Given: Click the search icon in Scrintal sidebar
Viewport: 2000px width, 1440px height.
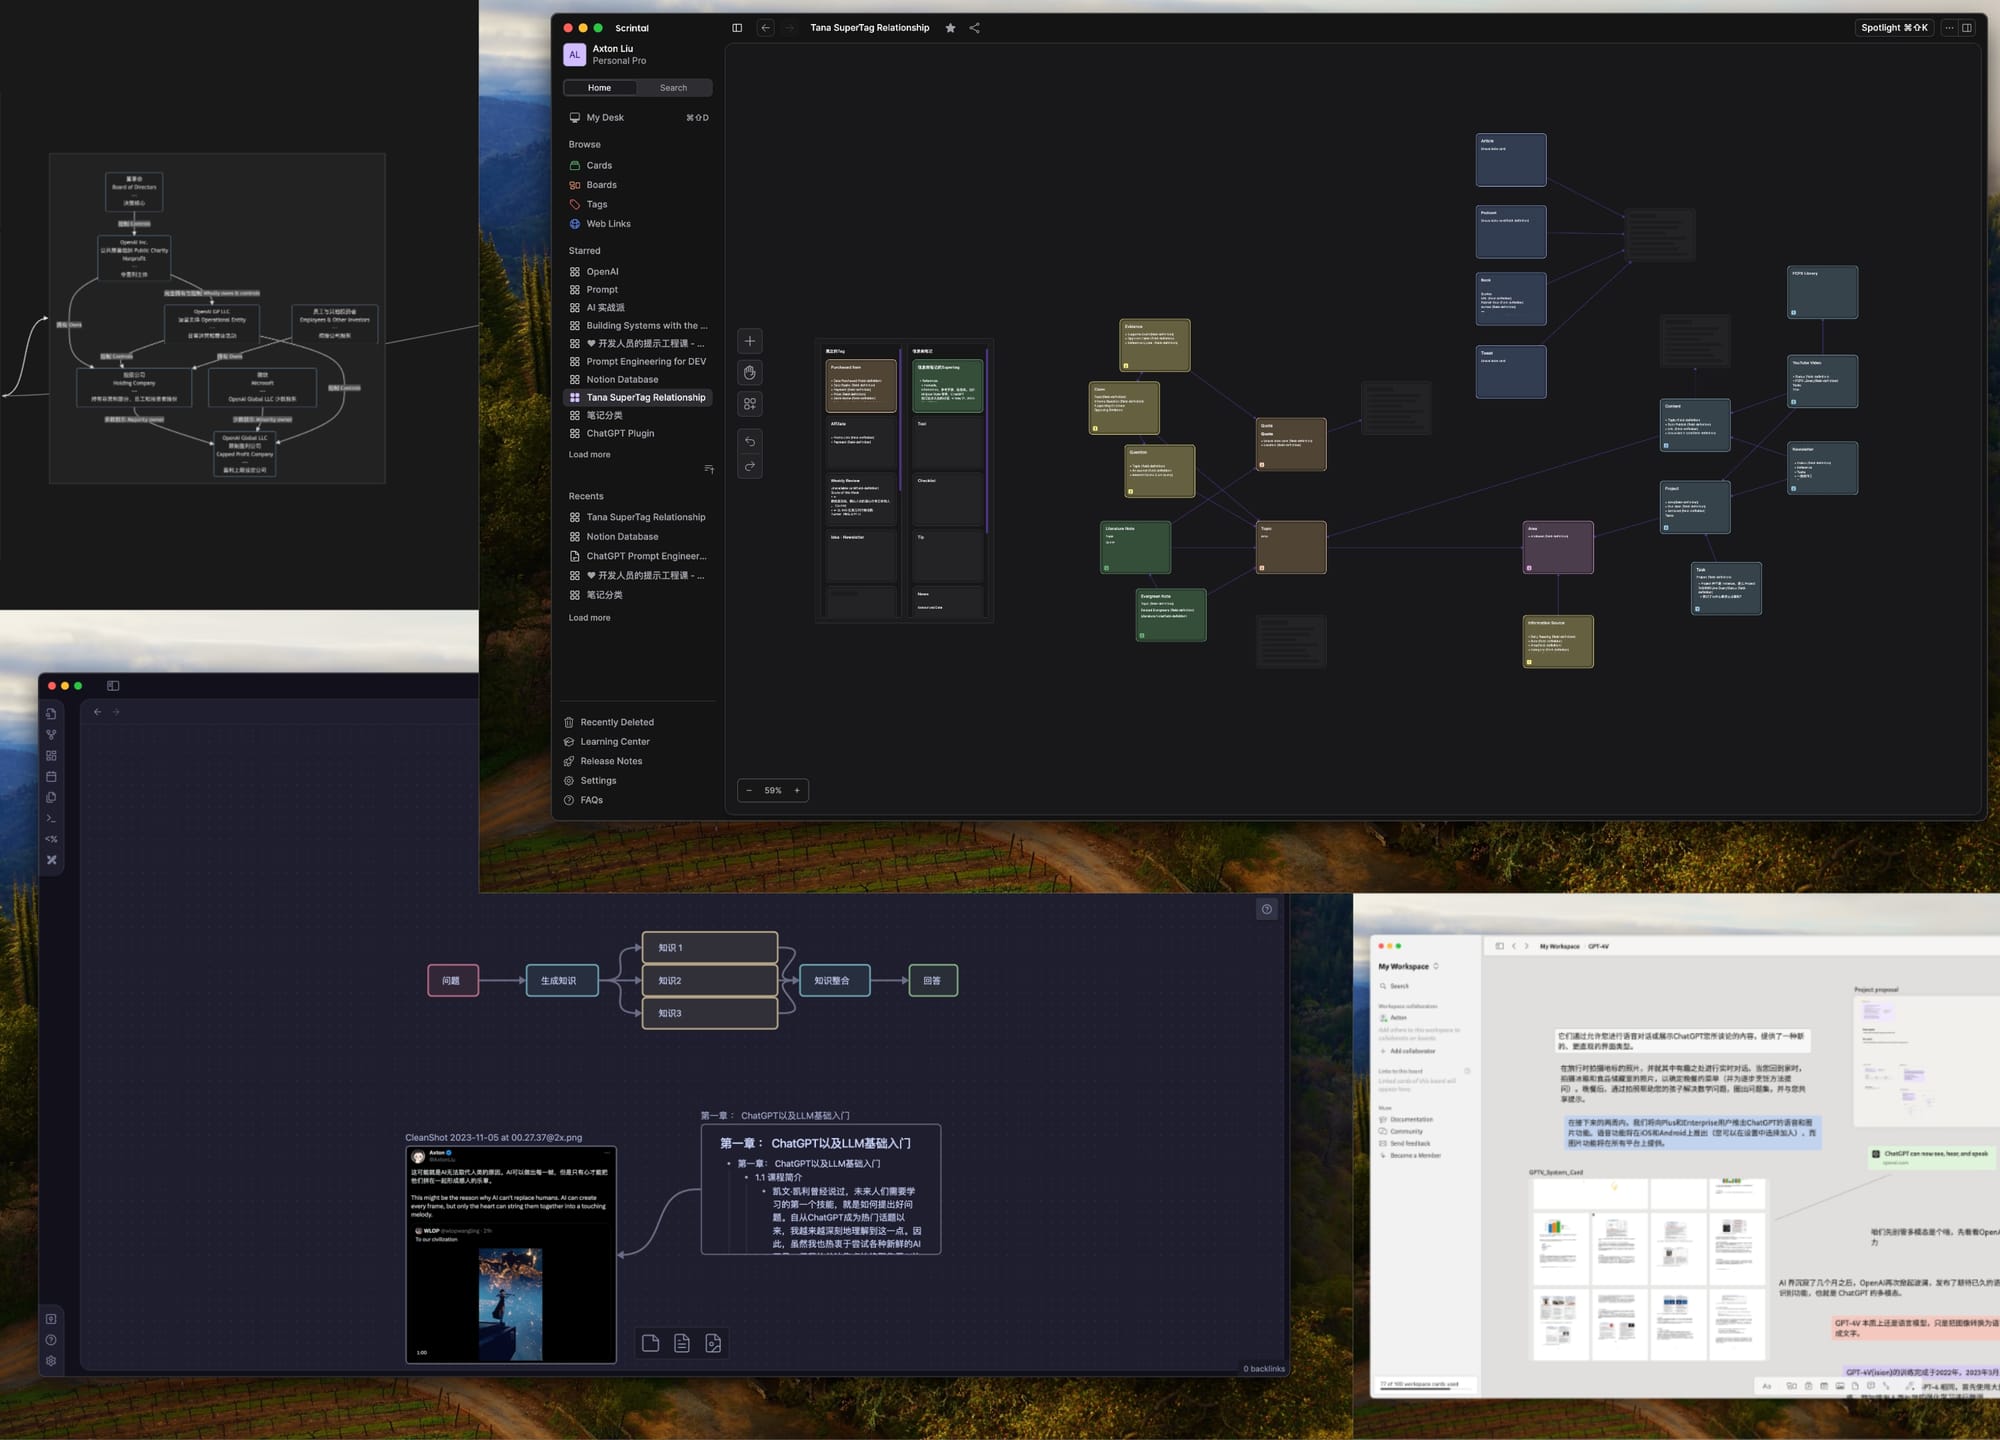Looking at the screenshot, I should pyautogui.click(x=672, y=87).
